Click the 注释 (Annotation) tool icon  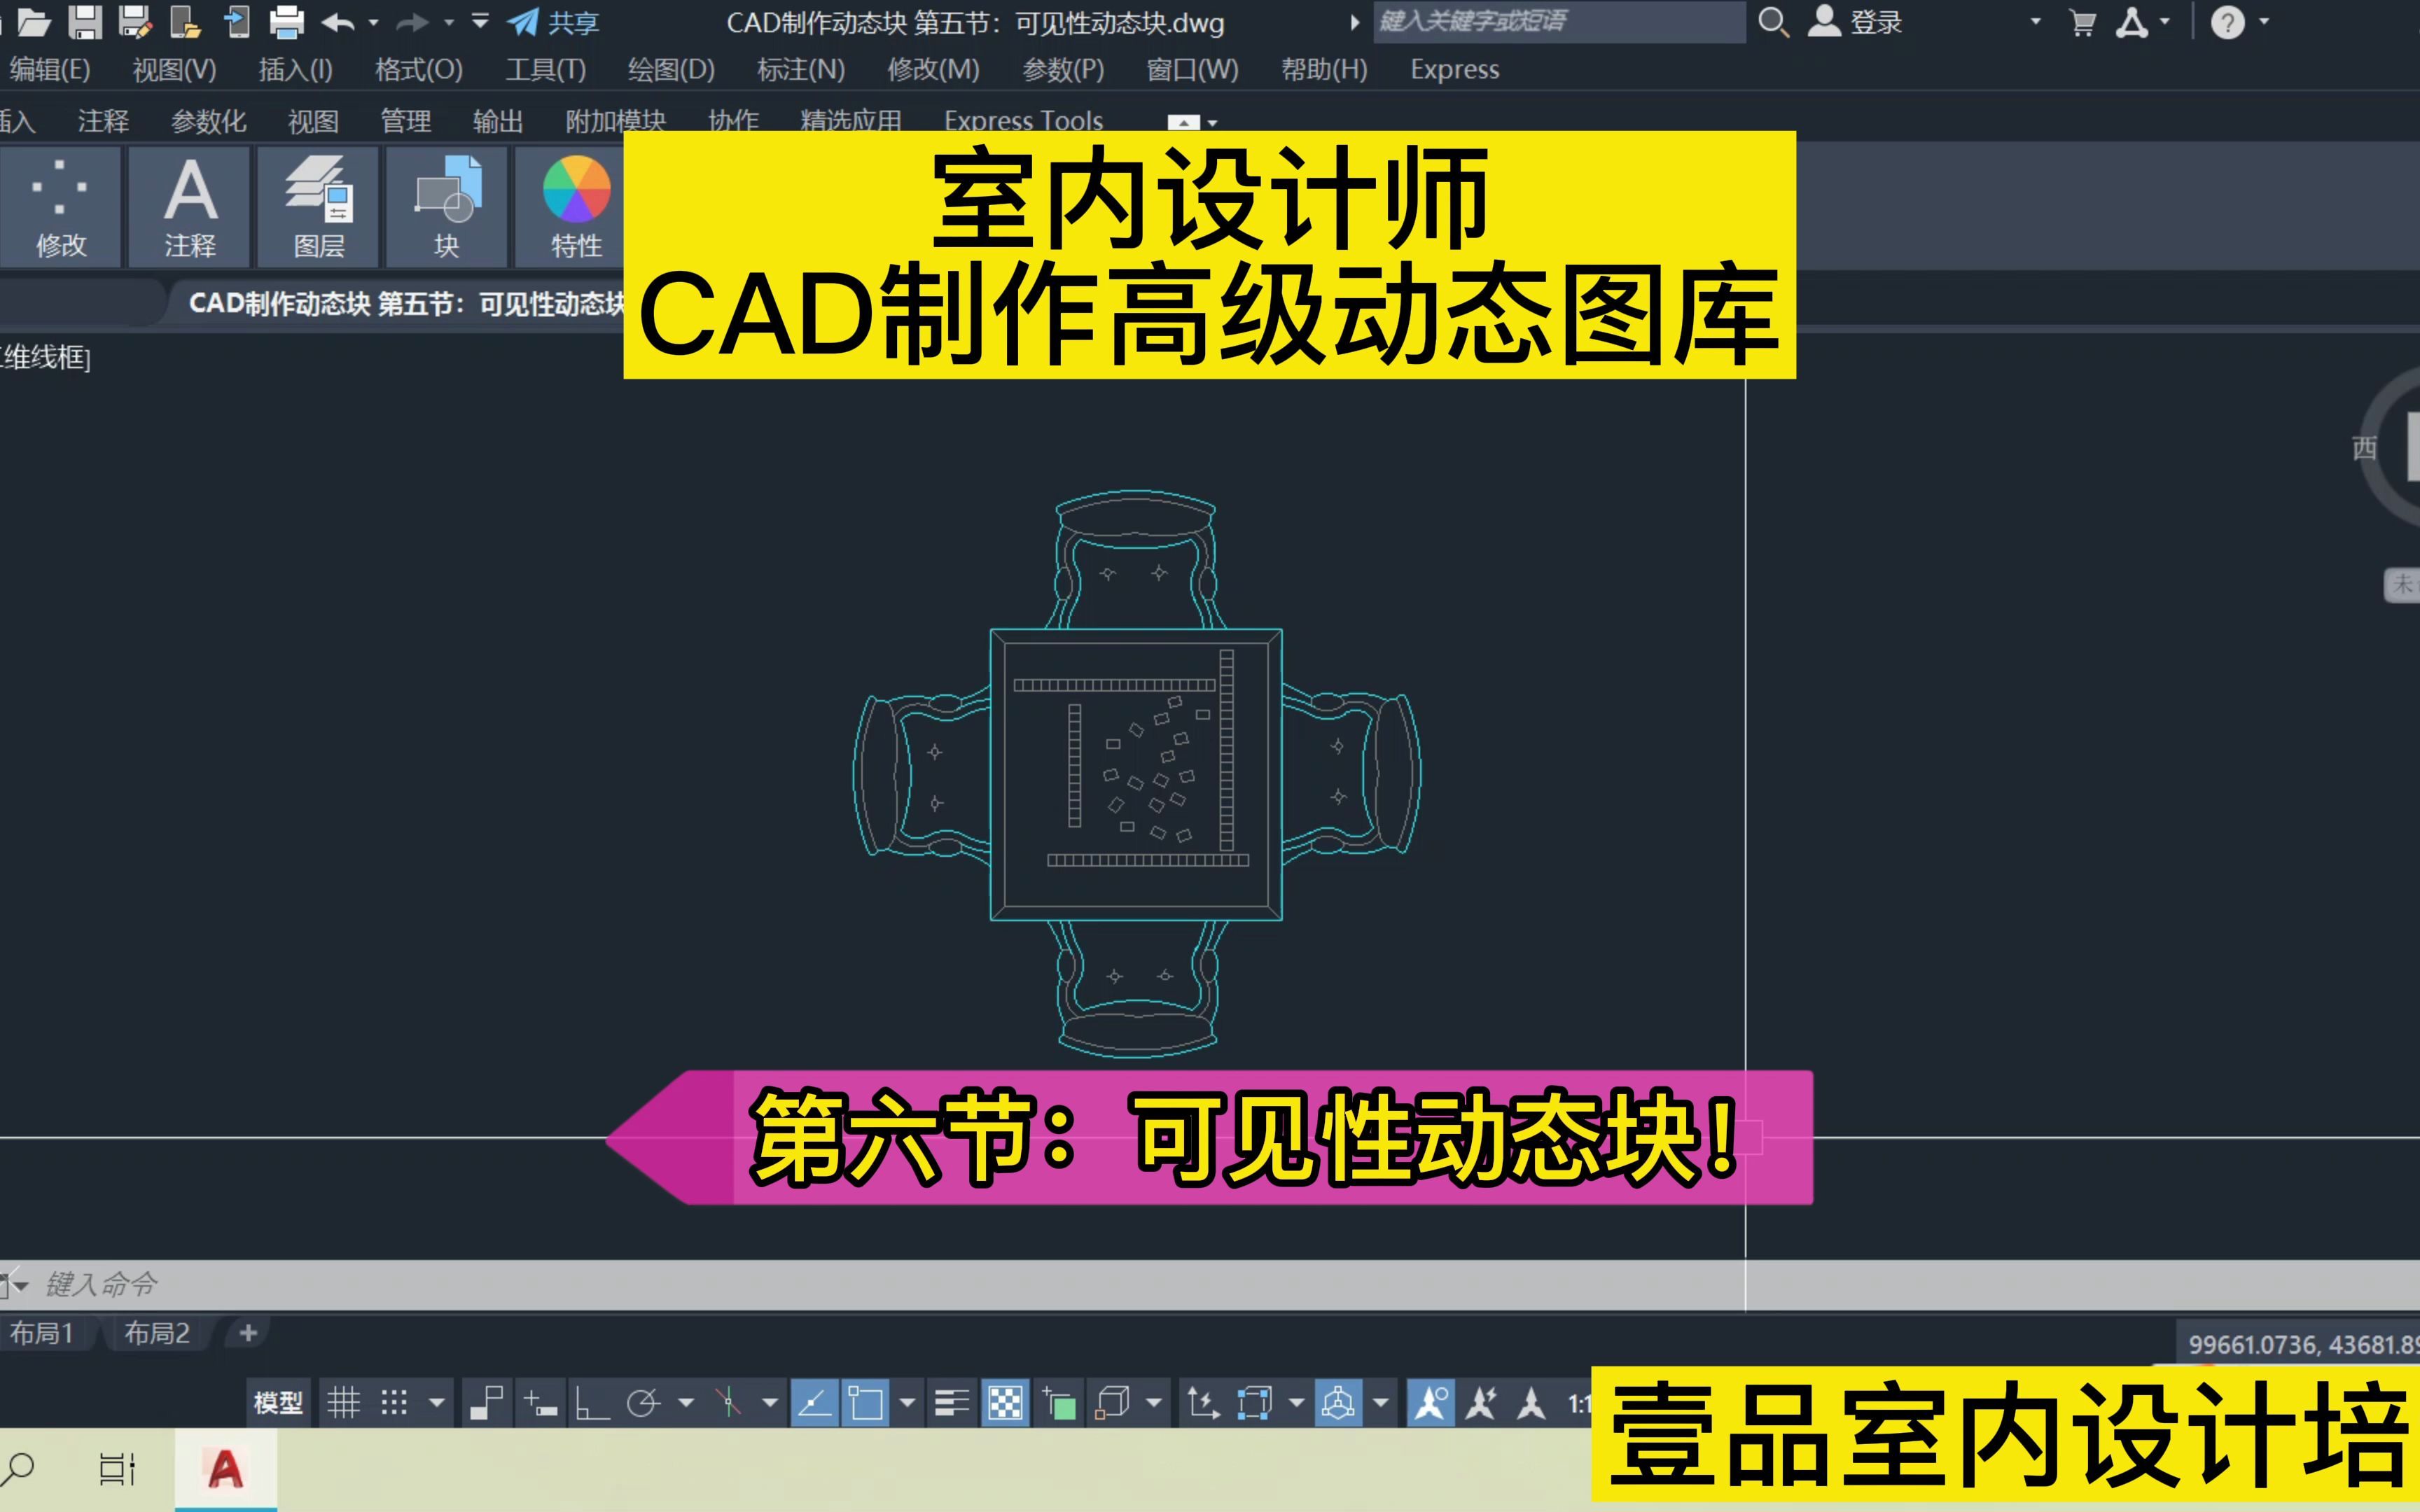coord(193,200)
